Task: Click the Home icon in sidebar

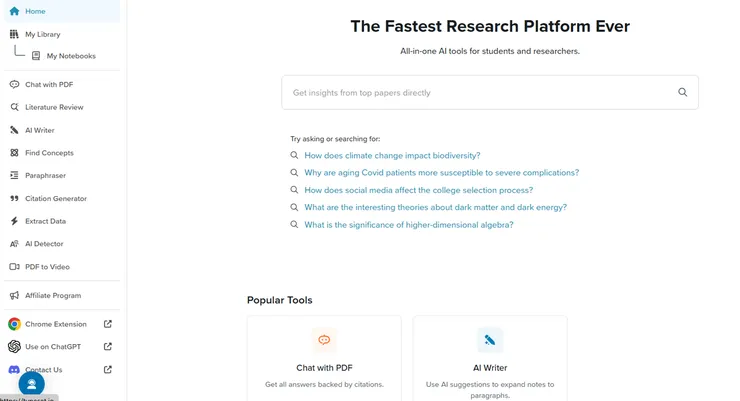Action: click(x=14, y=11)
